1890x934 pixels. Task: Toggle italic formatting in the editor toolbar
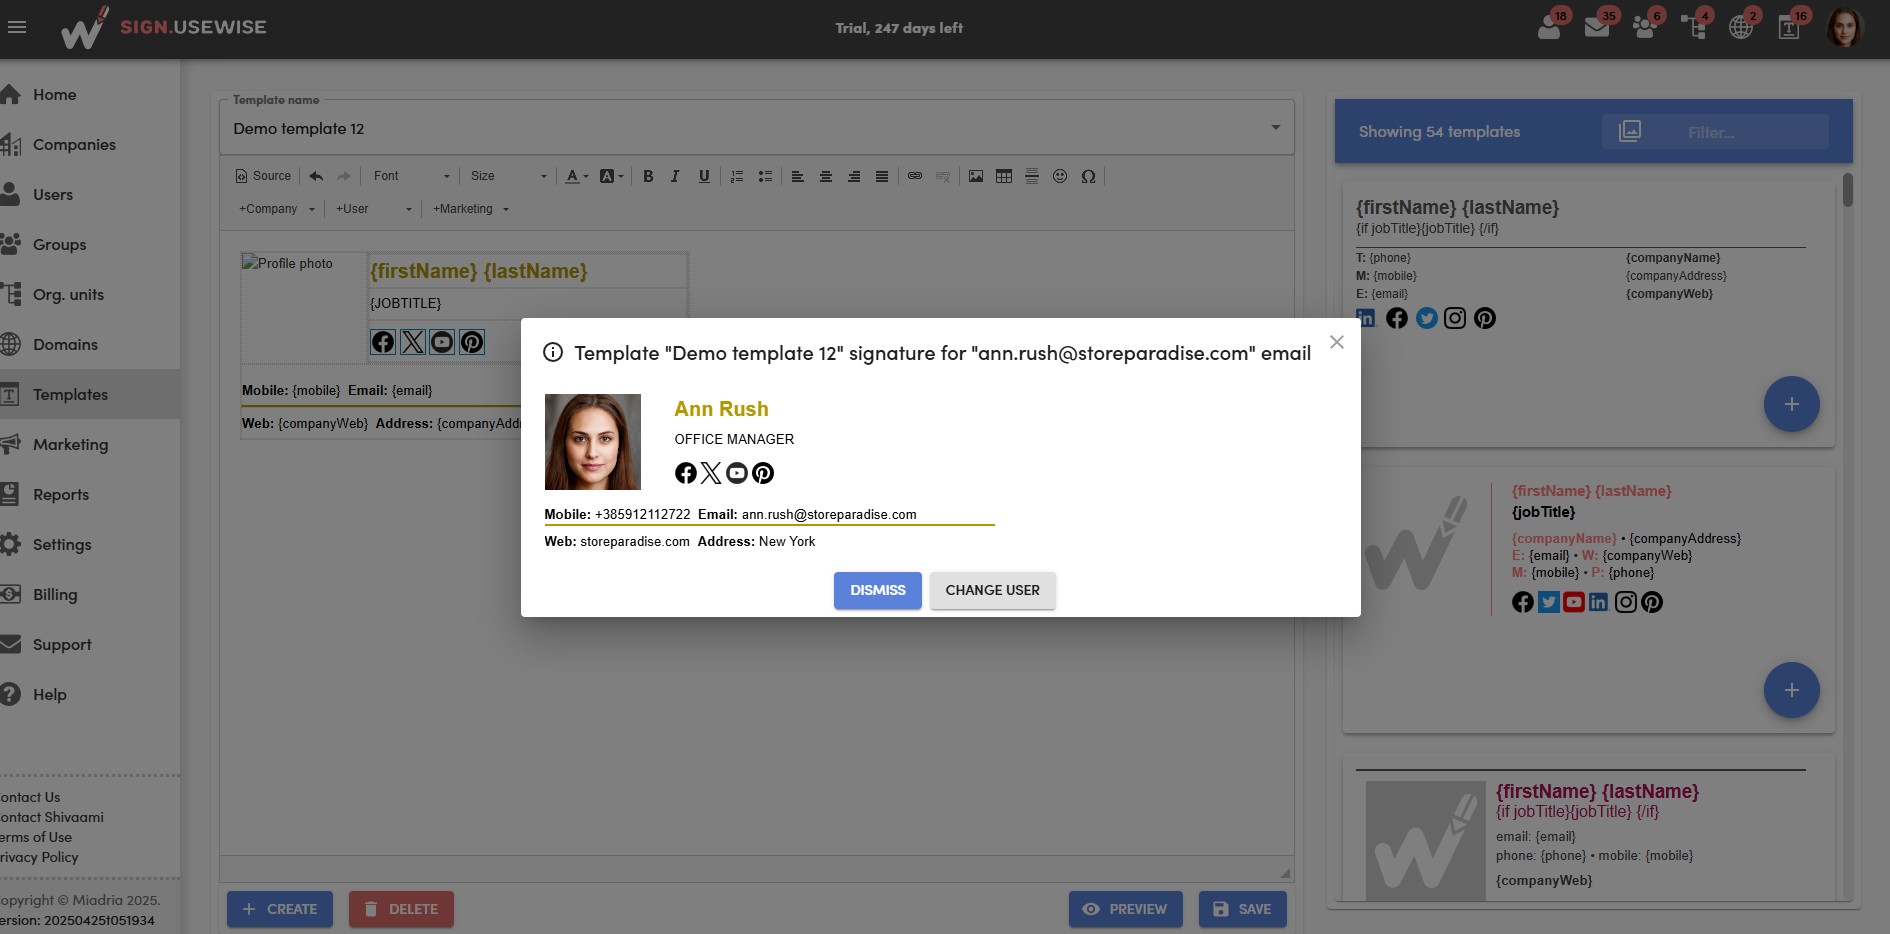point(675,176)
